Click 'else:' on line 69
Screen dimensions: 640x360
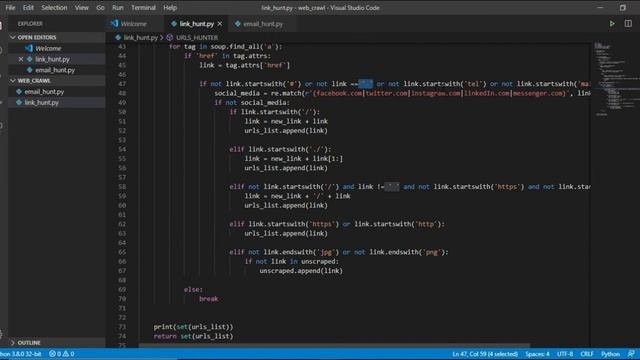[193, 290]
